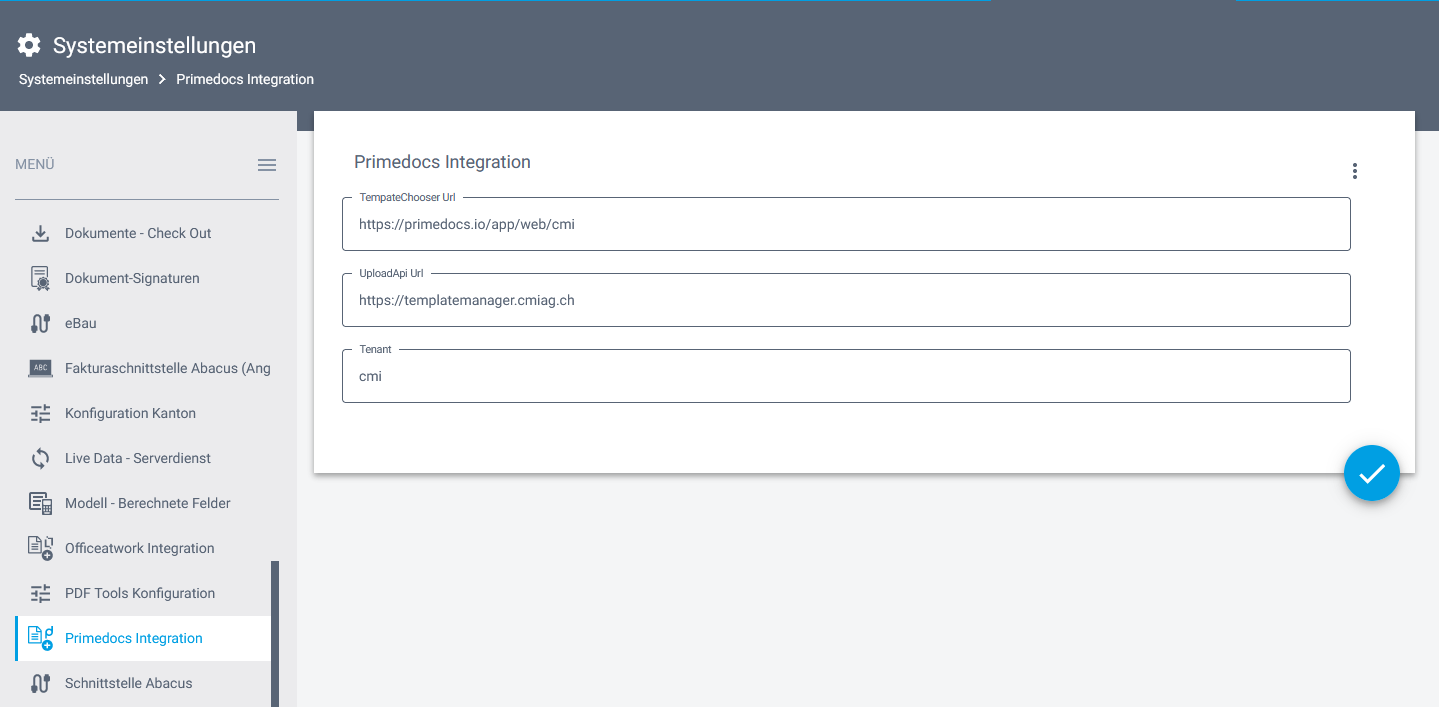Collapse the sidebar using the hamburger icon

[266, 164]
